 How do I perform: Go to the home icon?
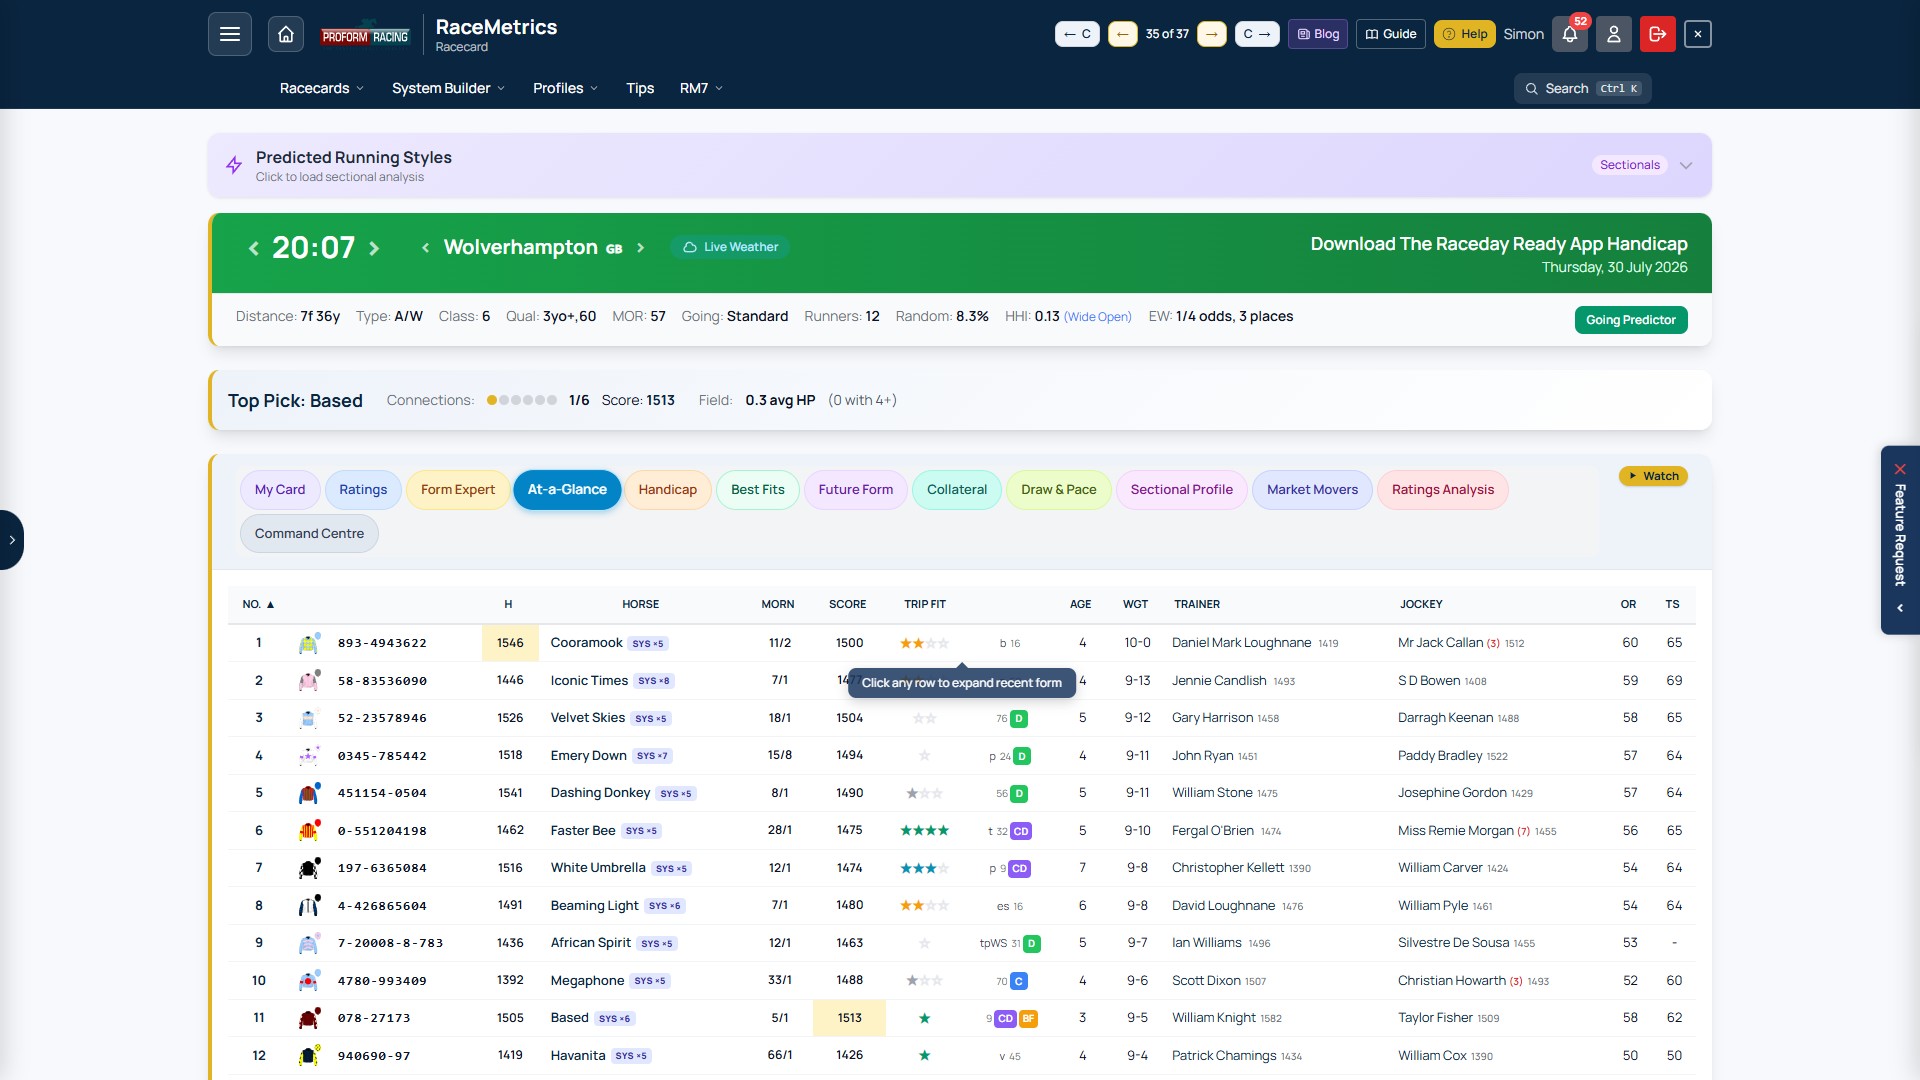click(x=285, y=34)
